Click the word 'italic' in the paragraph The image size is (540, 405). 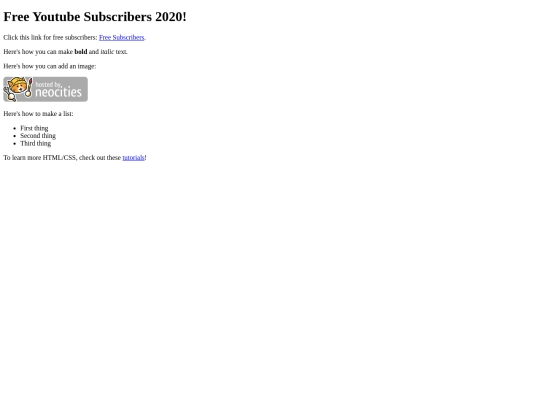click(x=107, y=52)
